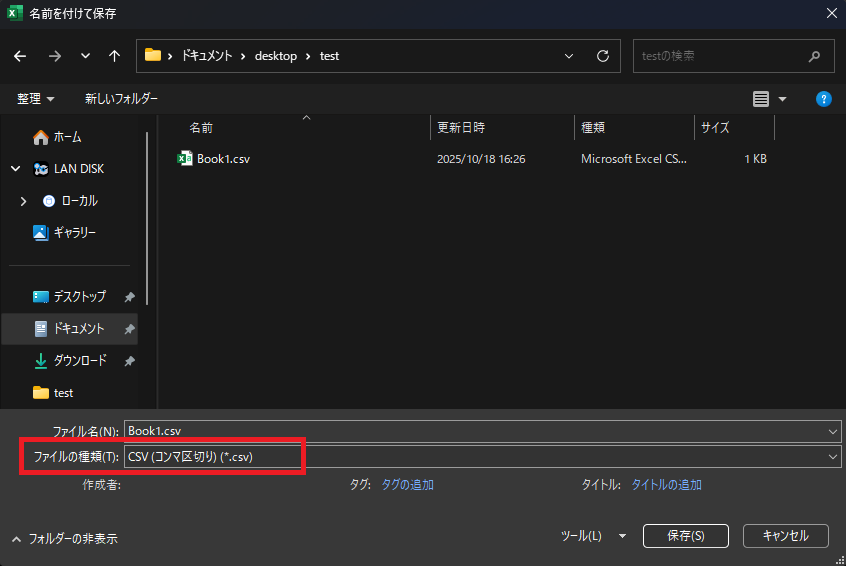Select ローカル in the navigation pane
The width and height of the screenshot is (846, 566).
pyautogui.click(x=79, y=201)
